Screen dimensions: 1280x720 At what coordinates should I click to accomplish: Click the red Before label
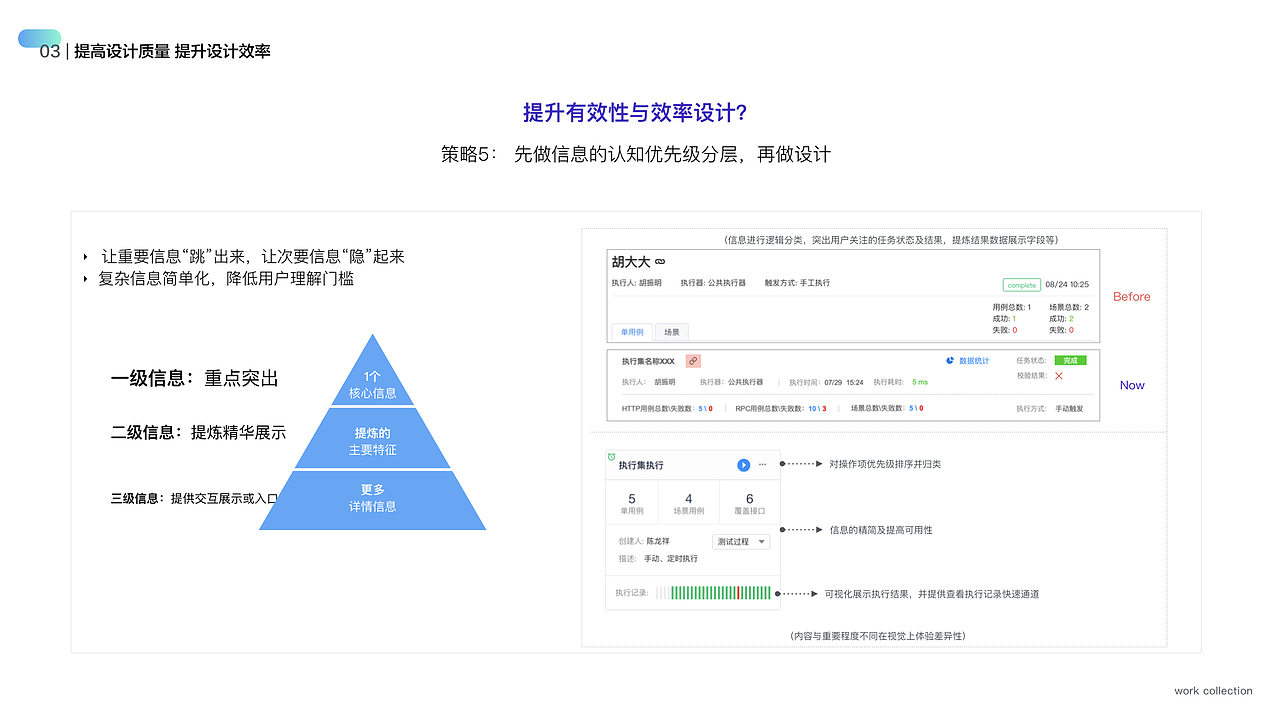tap(1131, 297)
